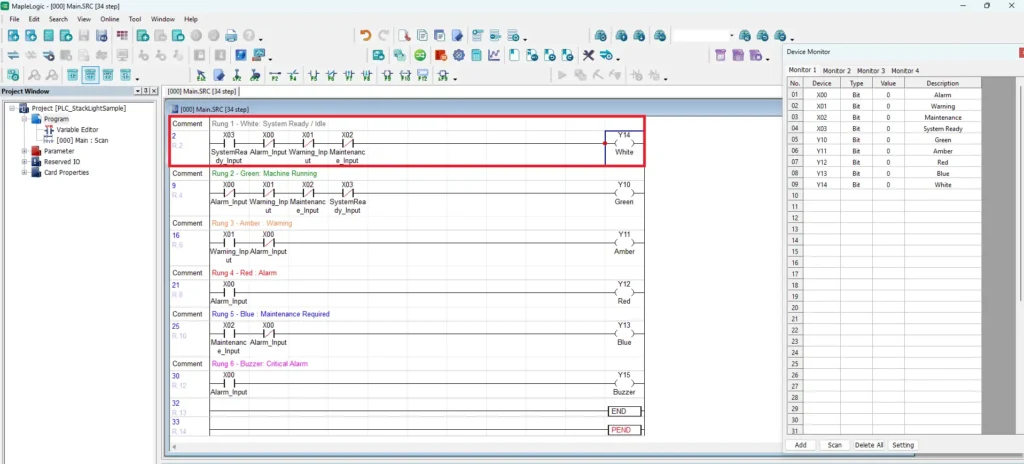Click the red grid icon in top toolbar
1024x464 pixels.
[122, 35]
